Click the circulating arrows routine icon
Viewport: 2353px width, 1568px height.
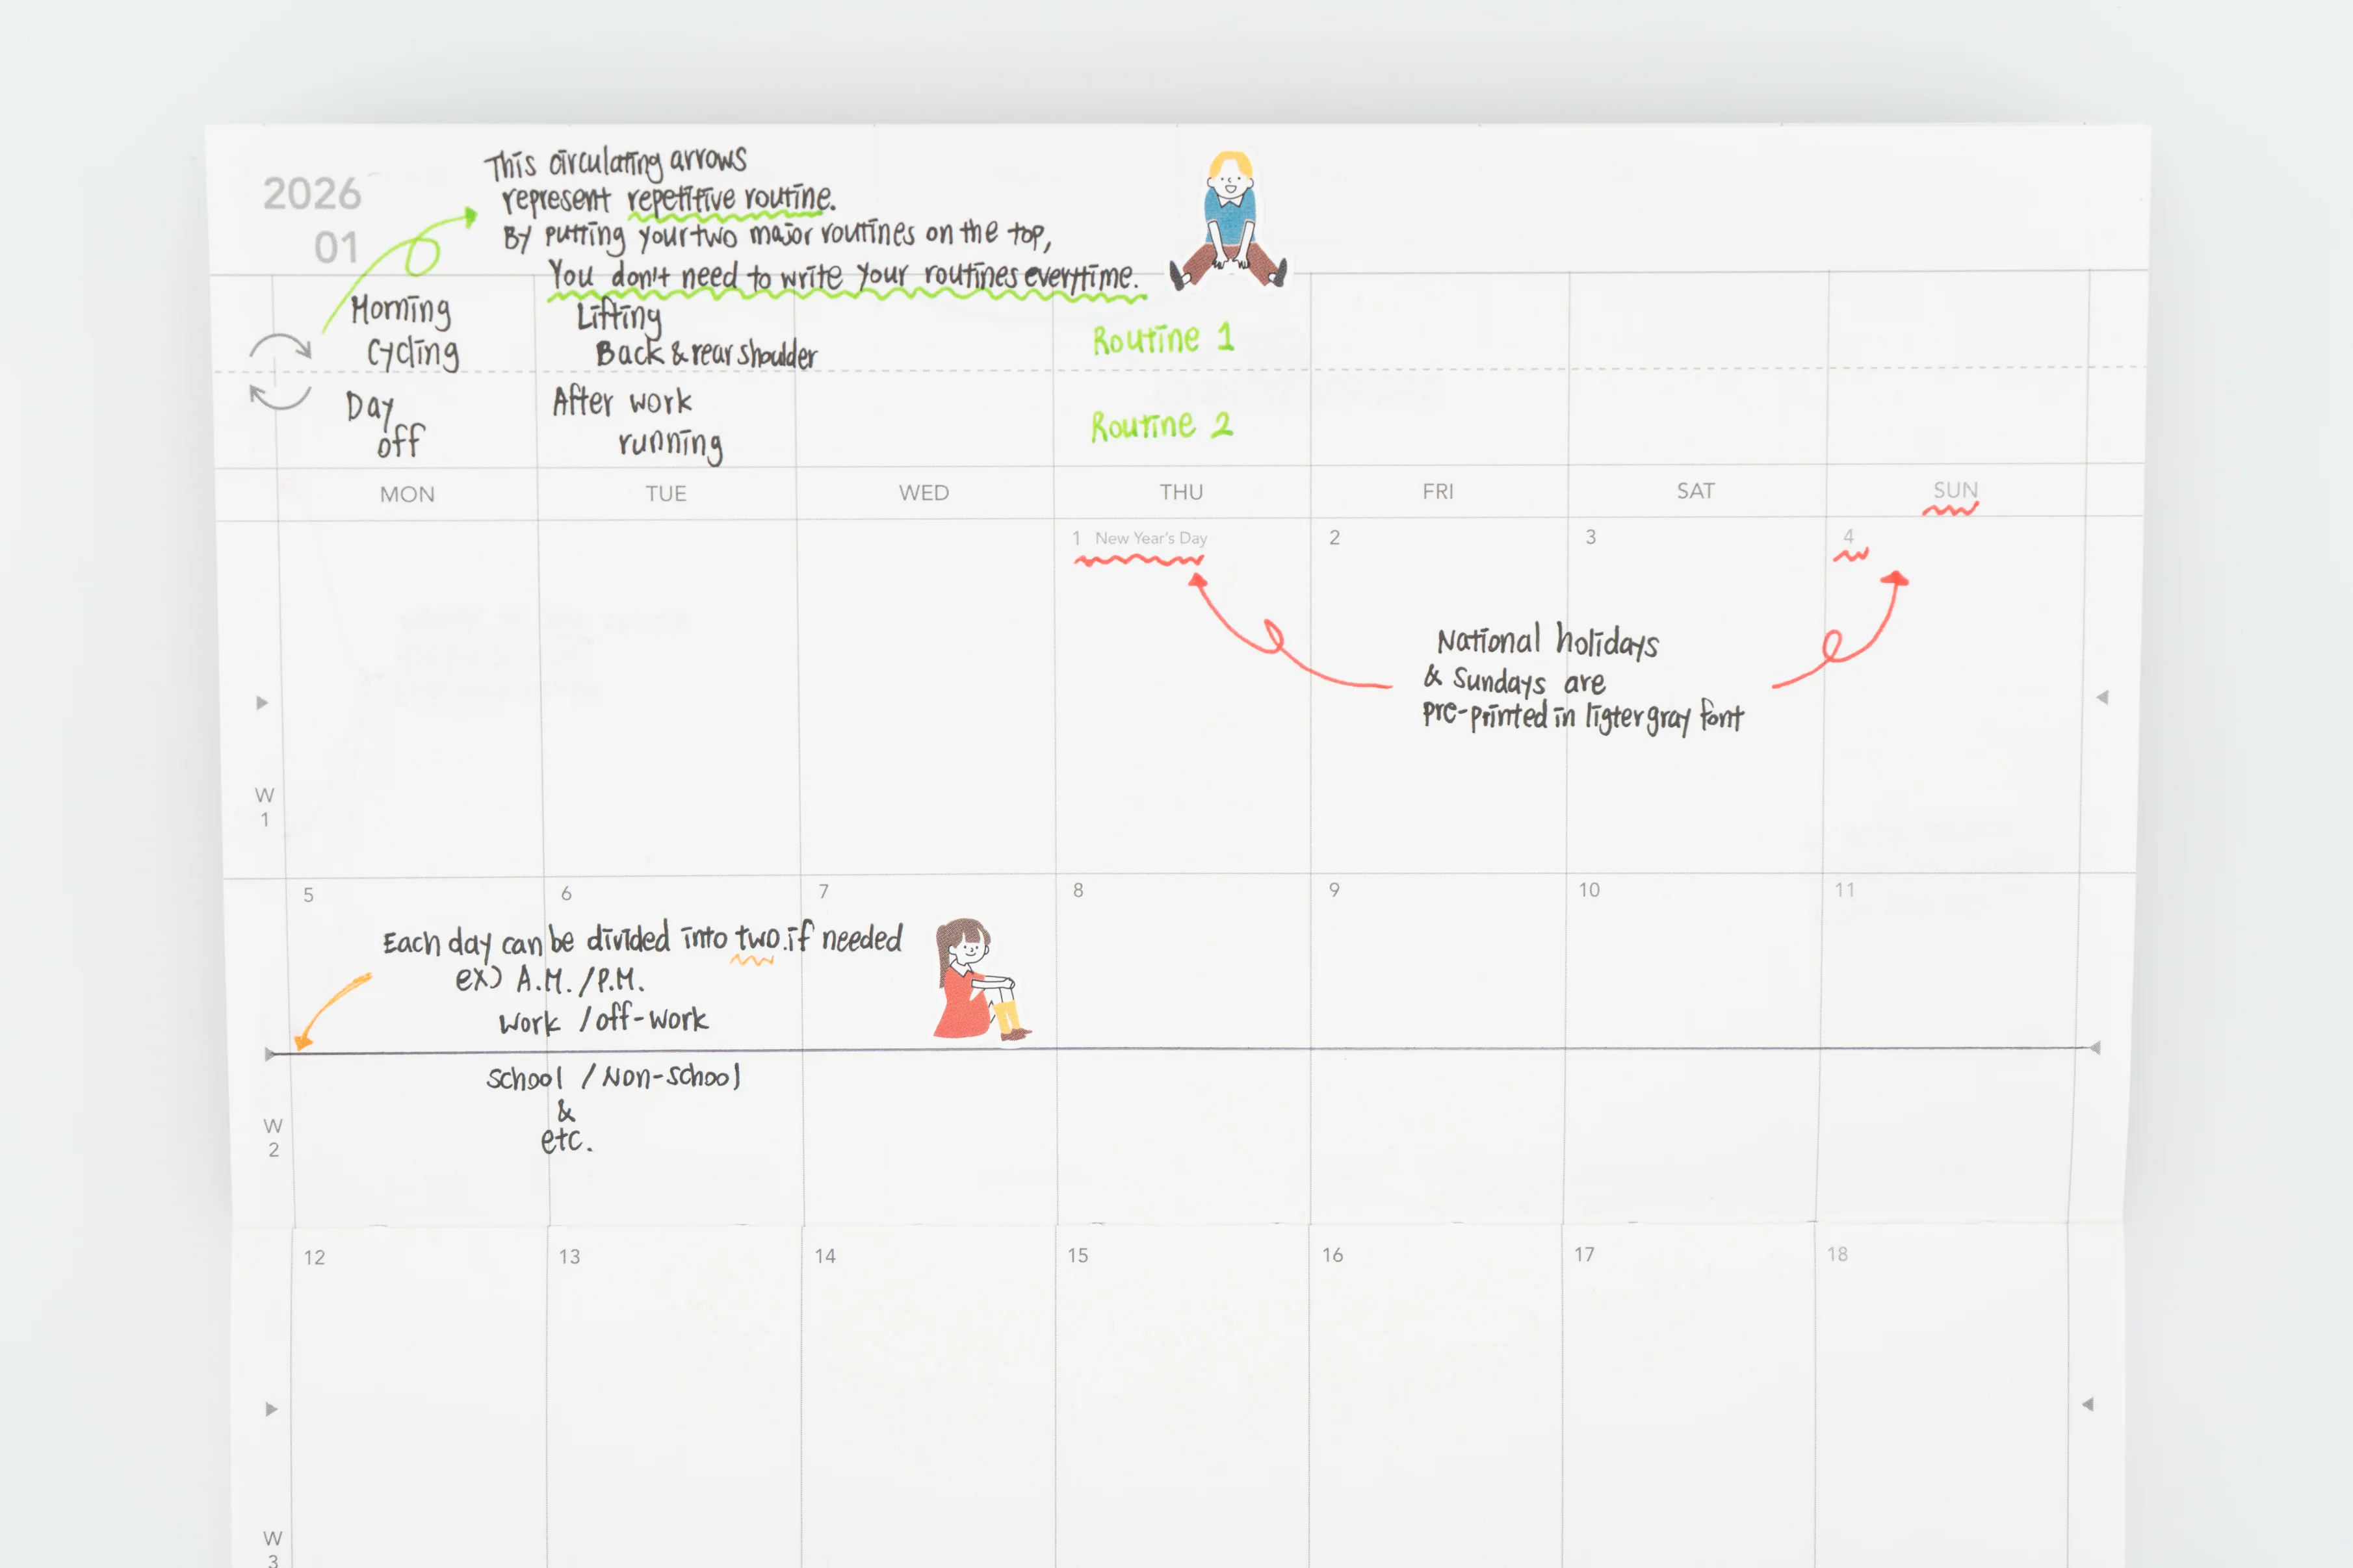pyautogui.click(x=280, y=372)
